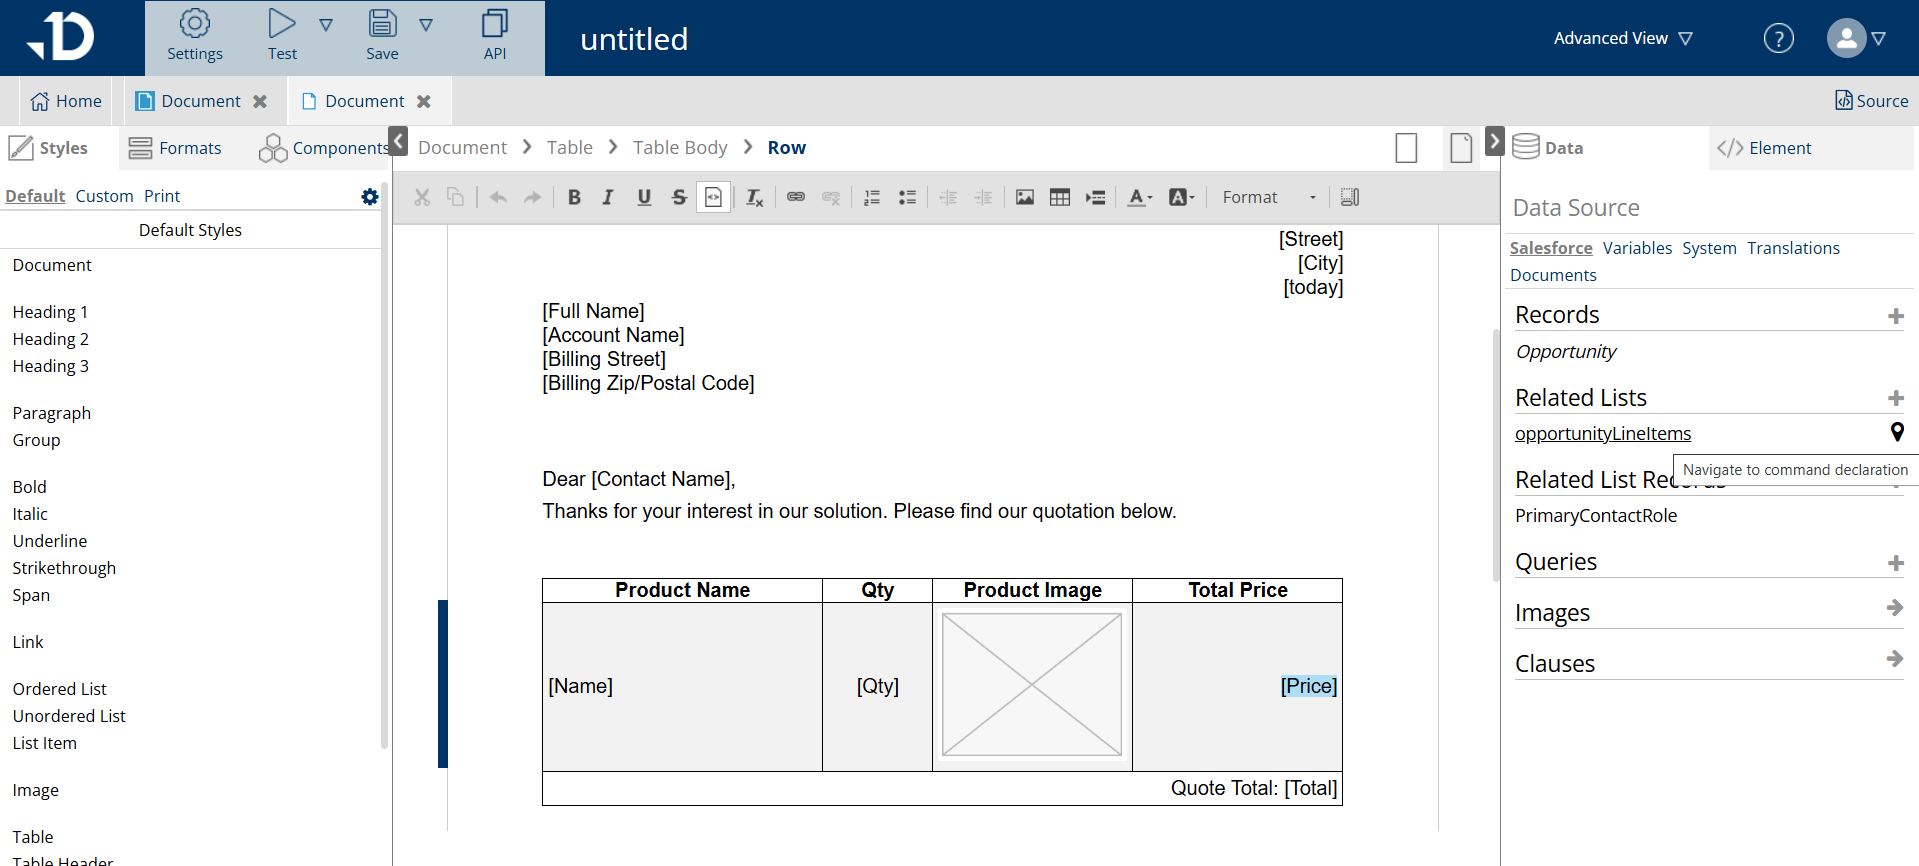The width and height of the screenshot is (1919, 866).
Task: Open the Components tab
Action: point(325,148)
